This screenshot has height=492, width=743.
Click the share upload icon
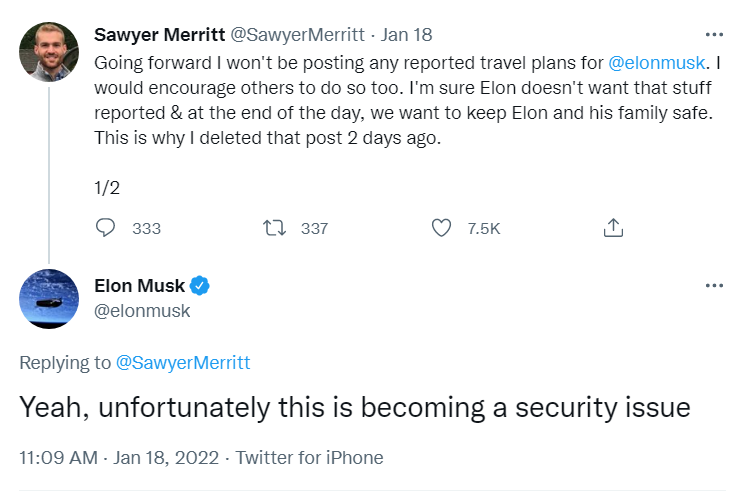coord(614,228)
